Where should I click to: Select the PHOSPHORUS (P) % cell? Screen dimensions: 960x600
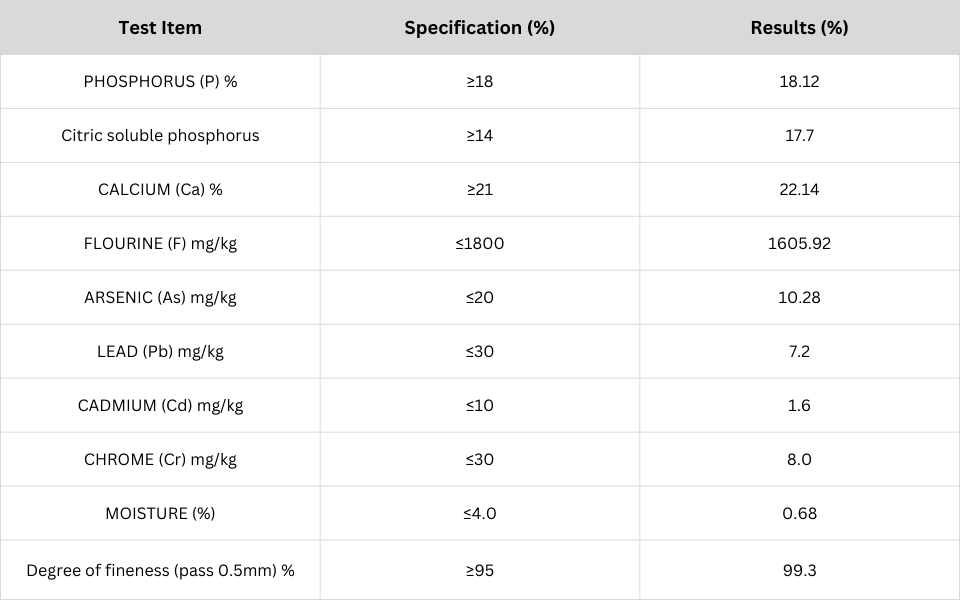[160, 82]
